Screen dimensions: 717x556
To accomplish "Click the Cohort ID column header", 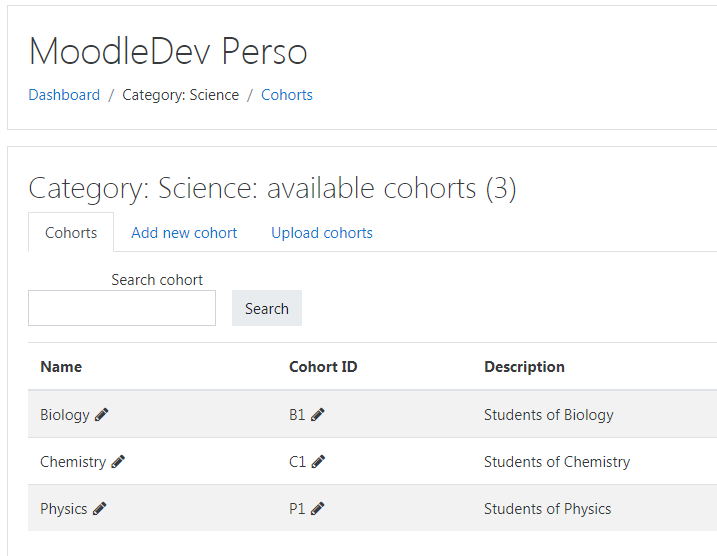I will click(x=323, y=367).
